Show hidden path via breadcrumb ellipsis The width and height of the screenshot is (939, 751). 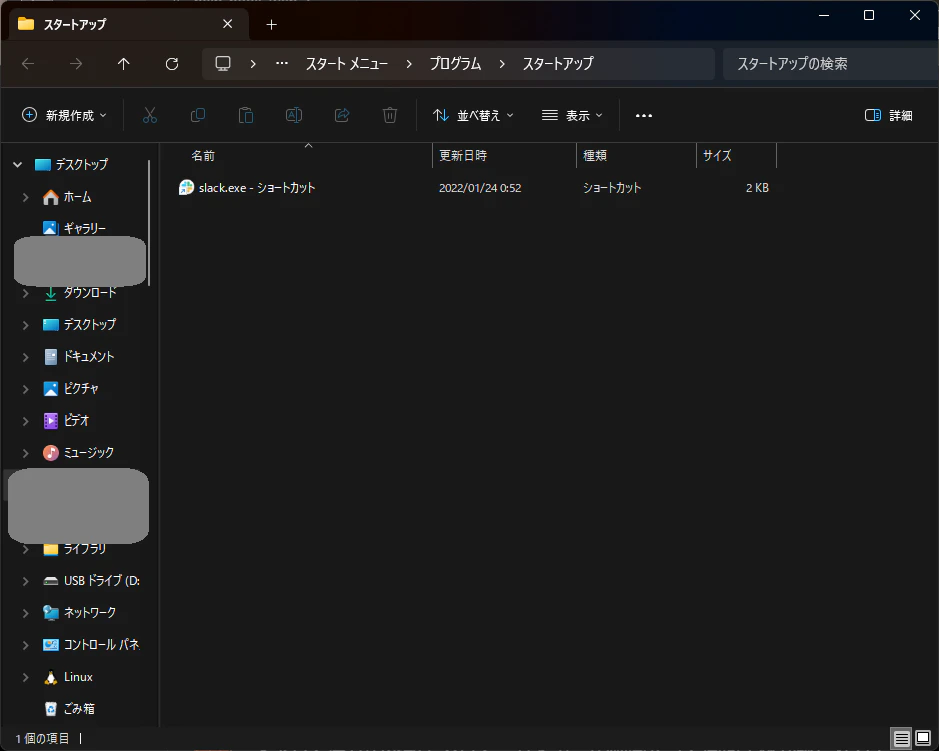[x=281, y=63]
